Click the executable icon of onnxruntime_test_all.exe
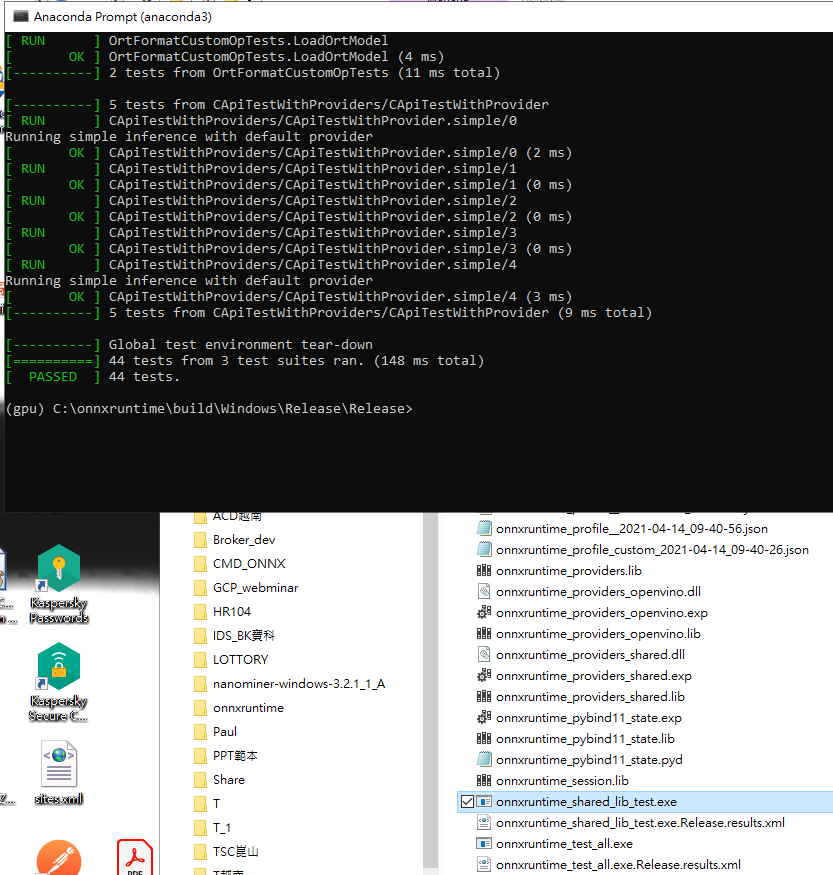833x875 pixels. pyautogui.click(x=486, y=844)
